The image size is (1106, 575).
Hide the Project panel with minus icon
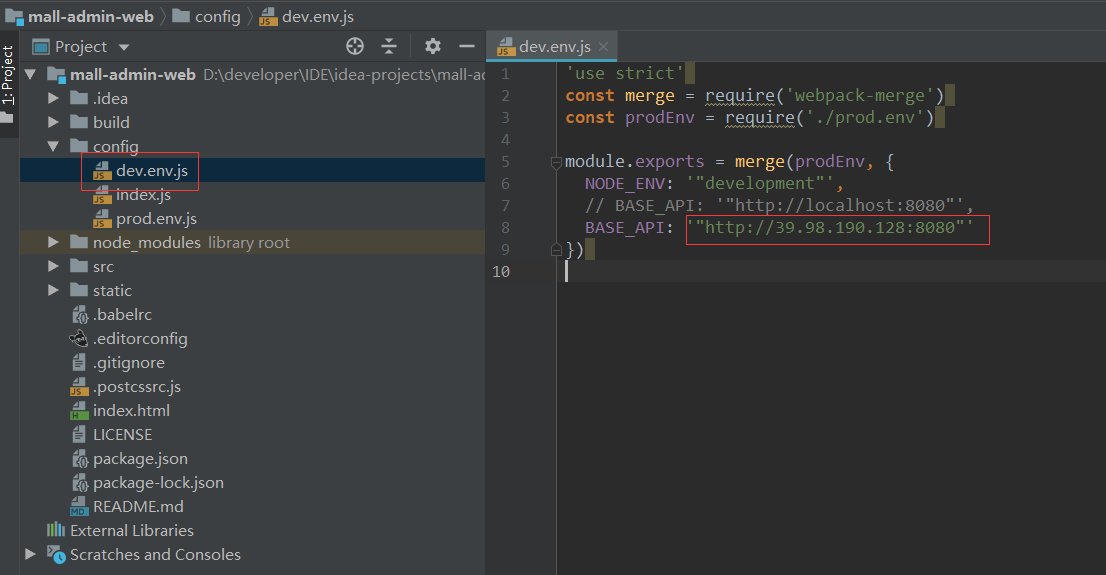(466, 46)
